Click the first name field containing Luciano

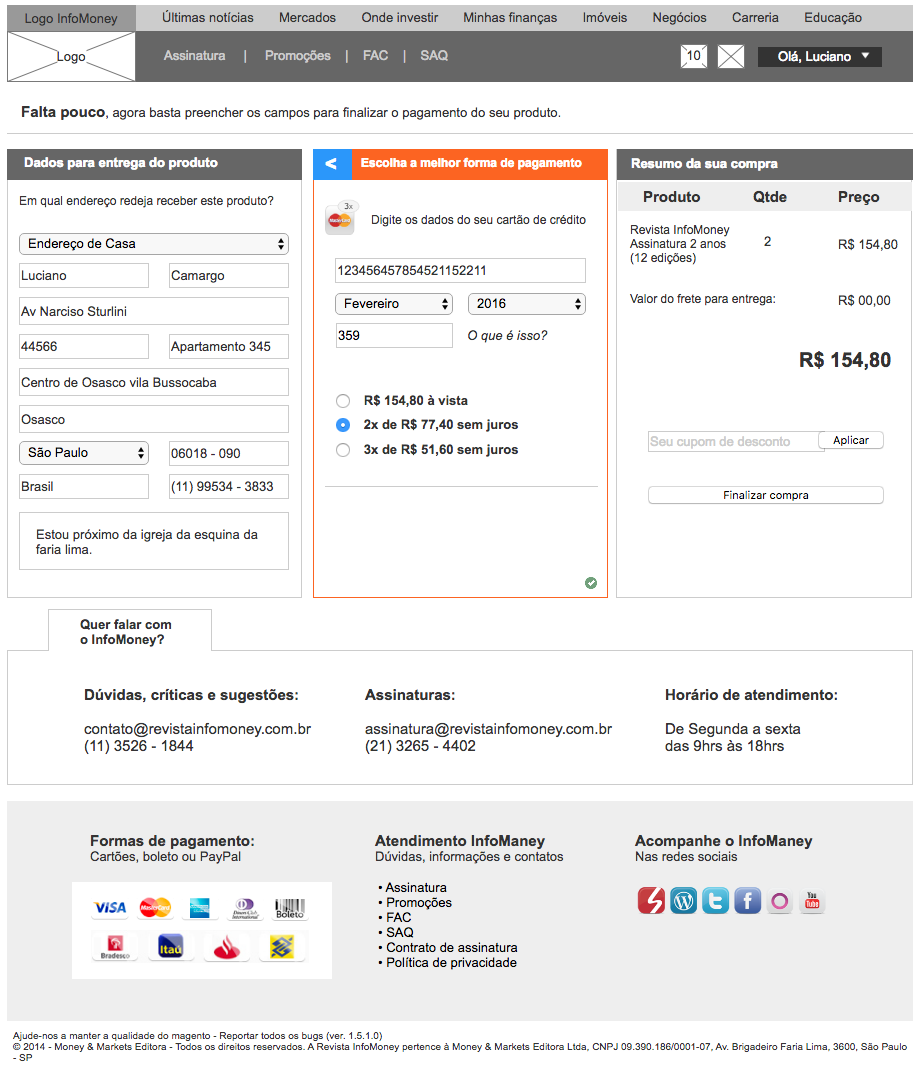point(84,275)
